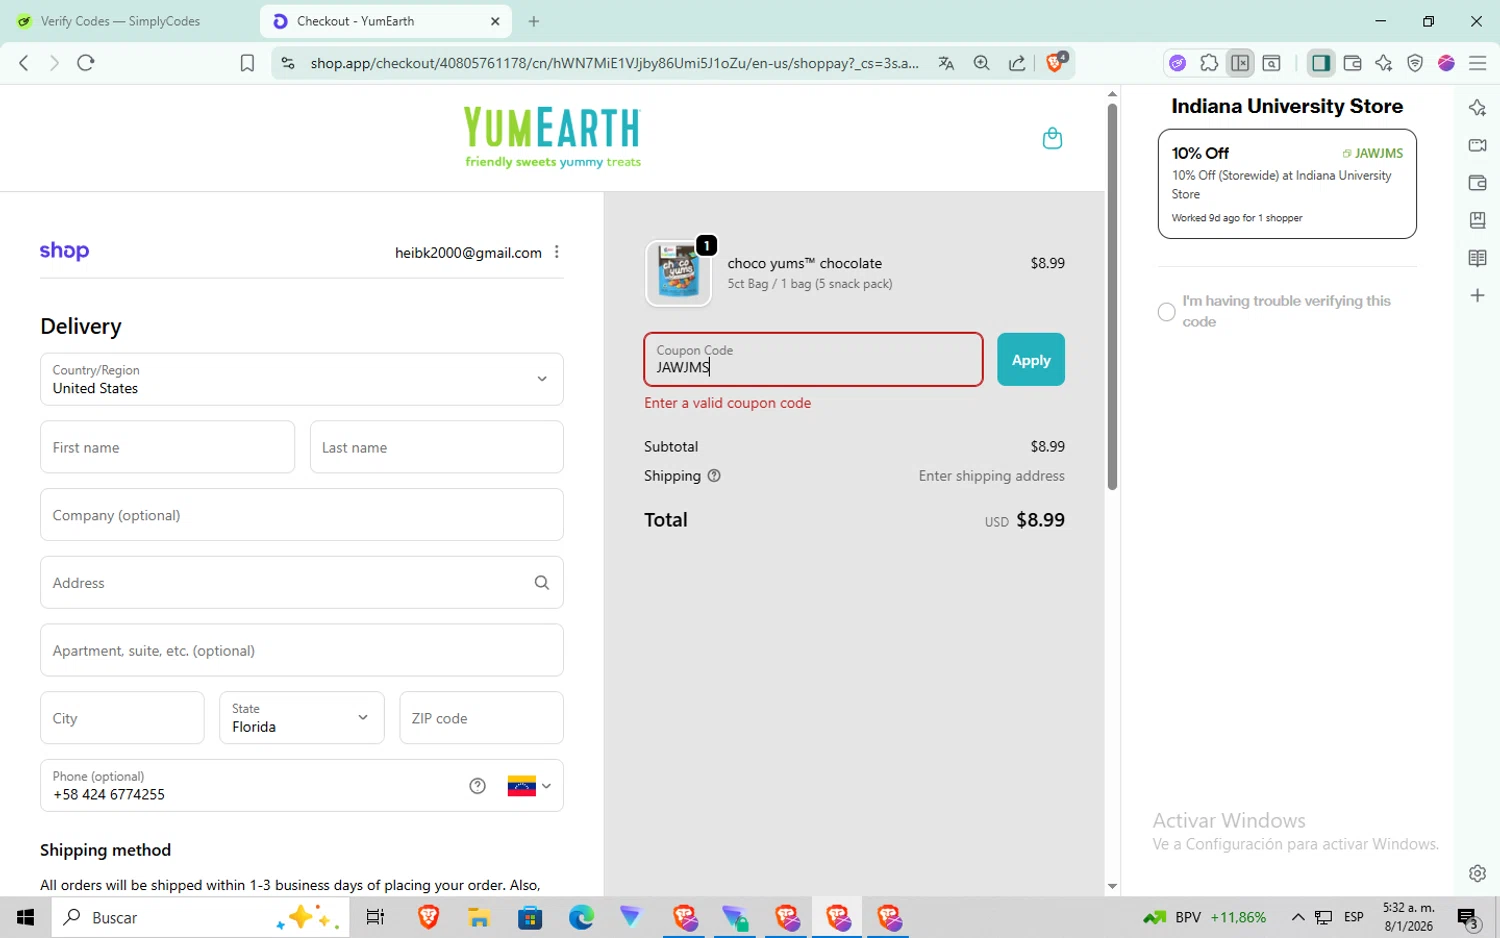Viewport: 1500px width, 938px height.
Task: Open the translate page icon
Action: pos(946,63)
